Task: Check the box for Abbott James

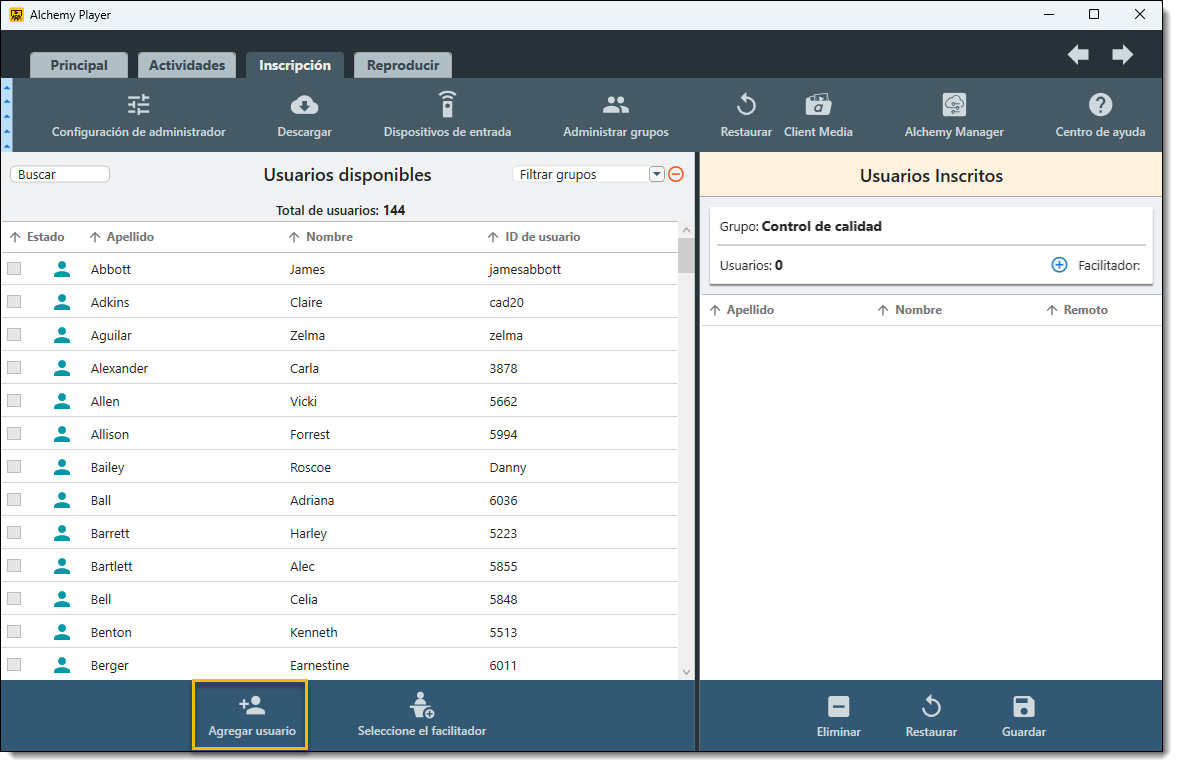Action: coord(14,269)
